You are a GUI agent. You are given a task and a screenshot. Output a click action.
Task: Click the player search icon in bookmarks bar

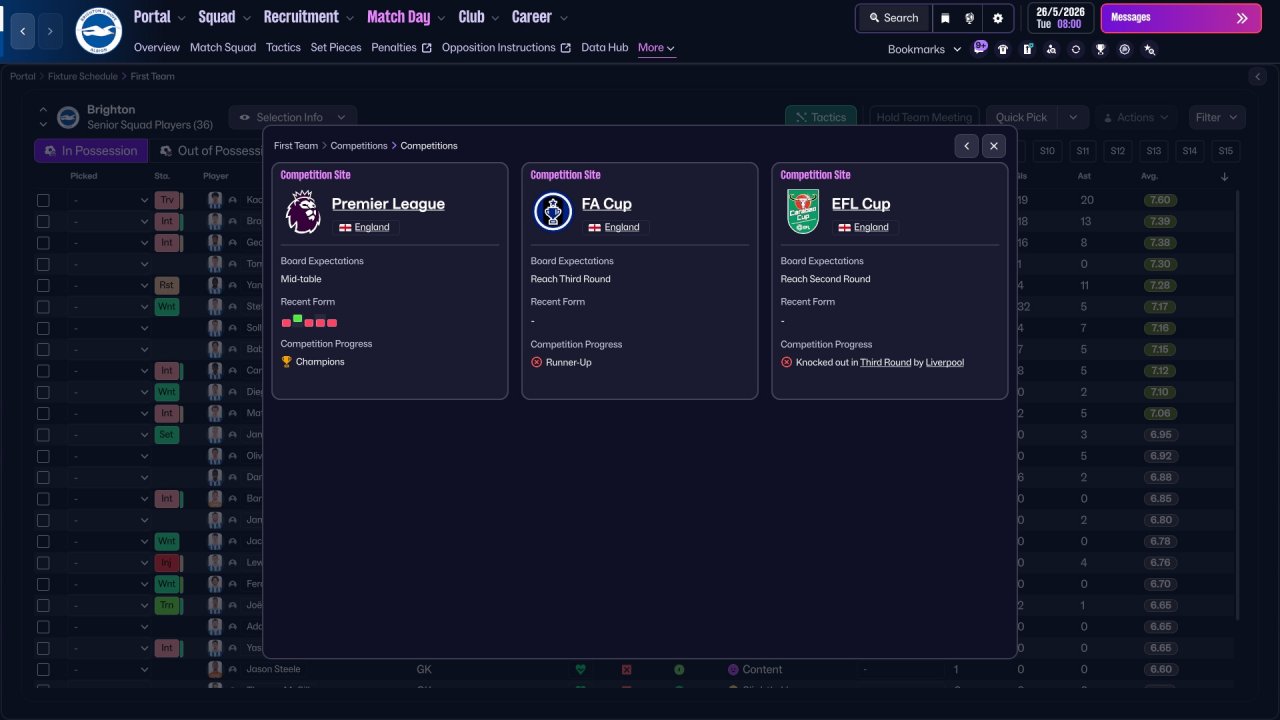[x=1051, y=49]
